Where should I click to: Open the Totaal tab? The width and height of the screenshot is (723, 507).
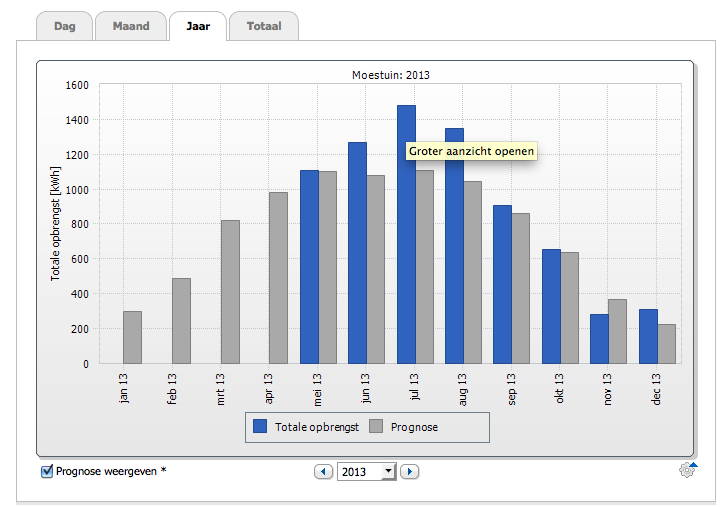click(x=263, y=26)
